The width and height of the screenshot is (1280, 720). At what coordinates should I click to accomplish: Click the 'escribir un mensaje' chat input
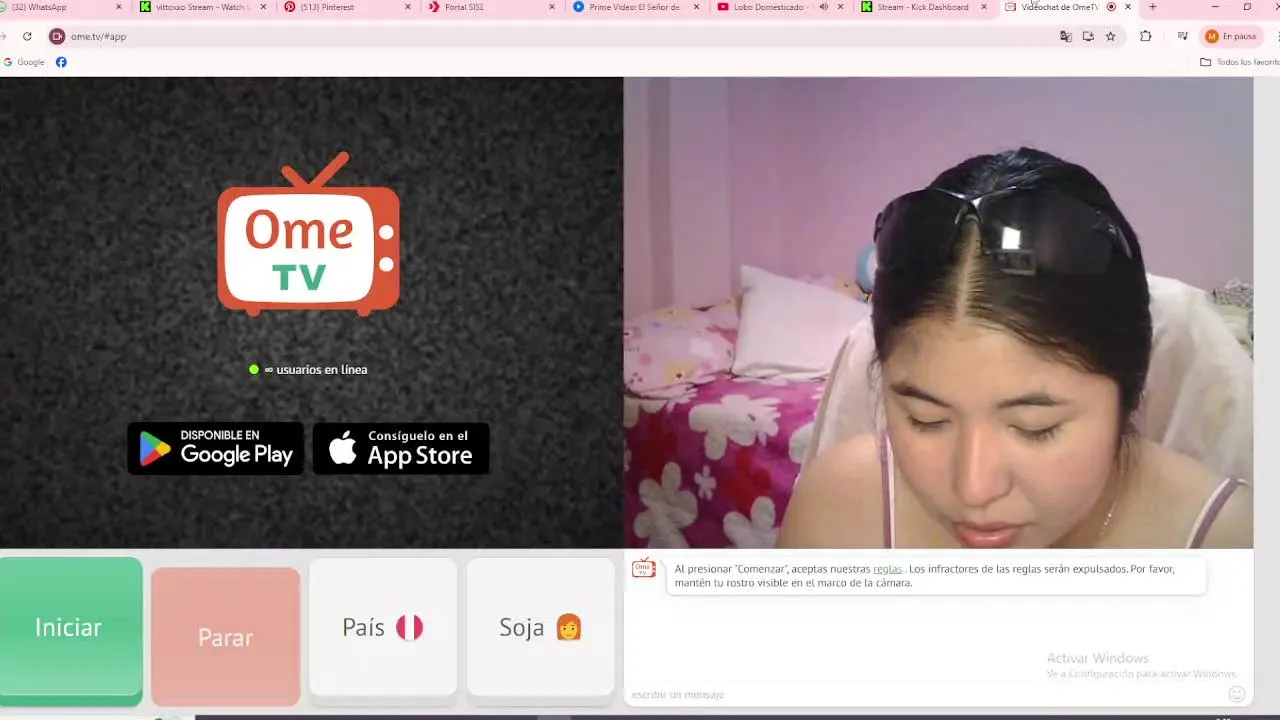(x=925, y=694)
